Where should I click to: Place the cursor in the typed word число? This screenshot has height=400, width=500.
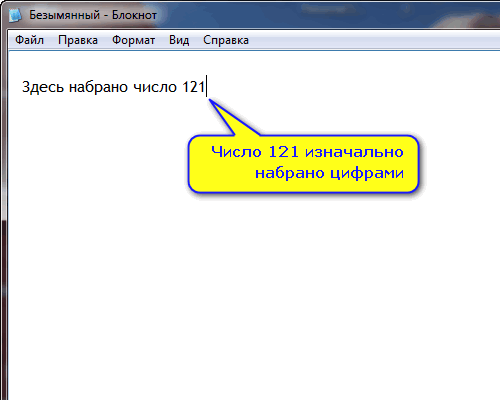pyautogui.click(x=155, y=87)
